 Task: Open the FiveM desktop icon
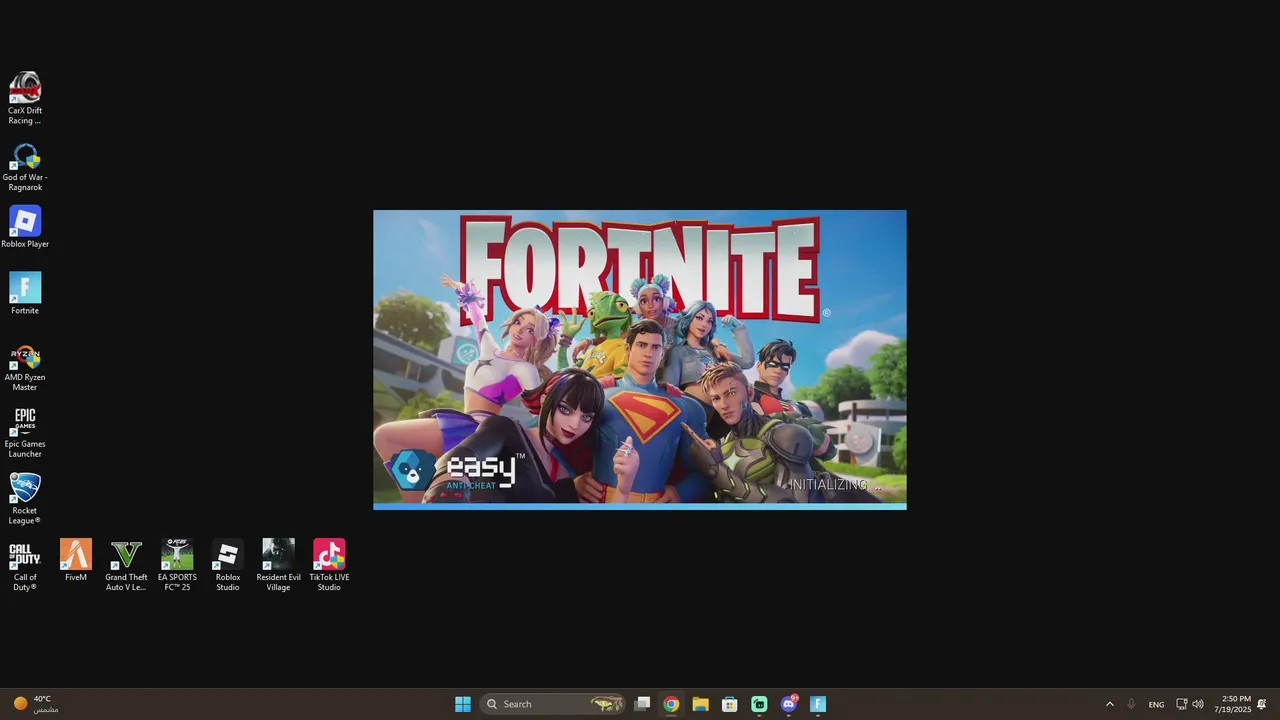(x=76, y=560)
